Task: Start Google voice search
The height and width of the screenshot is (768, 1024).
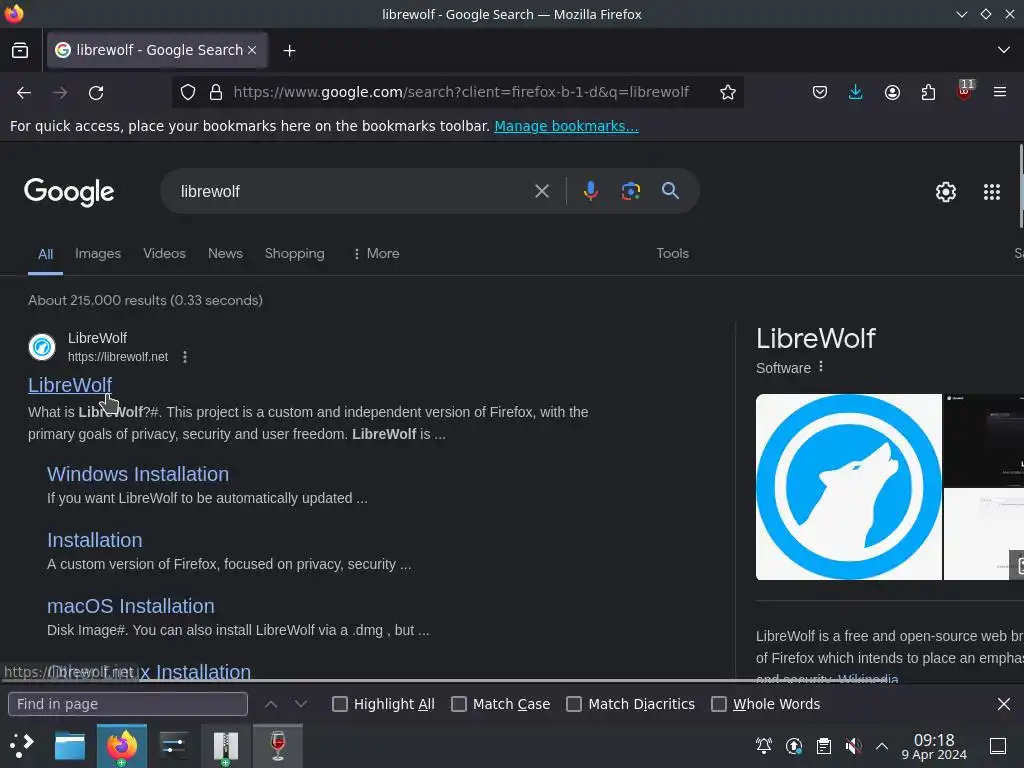Action: pos(590,191)
